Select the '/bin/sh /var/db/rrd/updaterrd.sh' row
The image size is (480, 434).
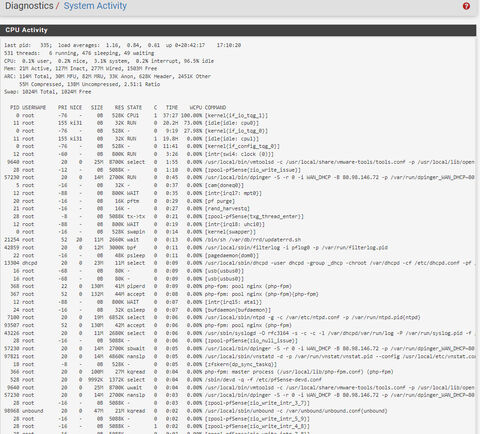(x=152, y=240)
